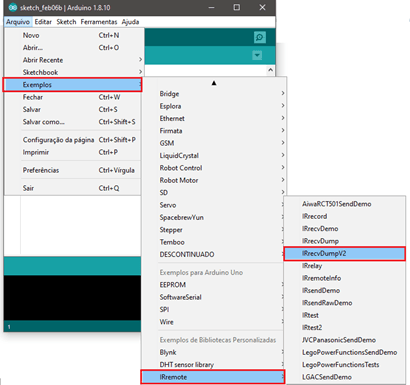Open AiwaRCT501SendDemo example

coord(345,204)
